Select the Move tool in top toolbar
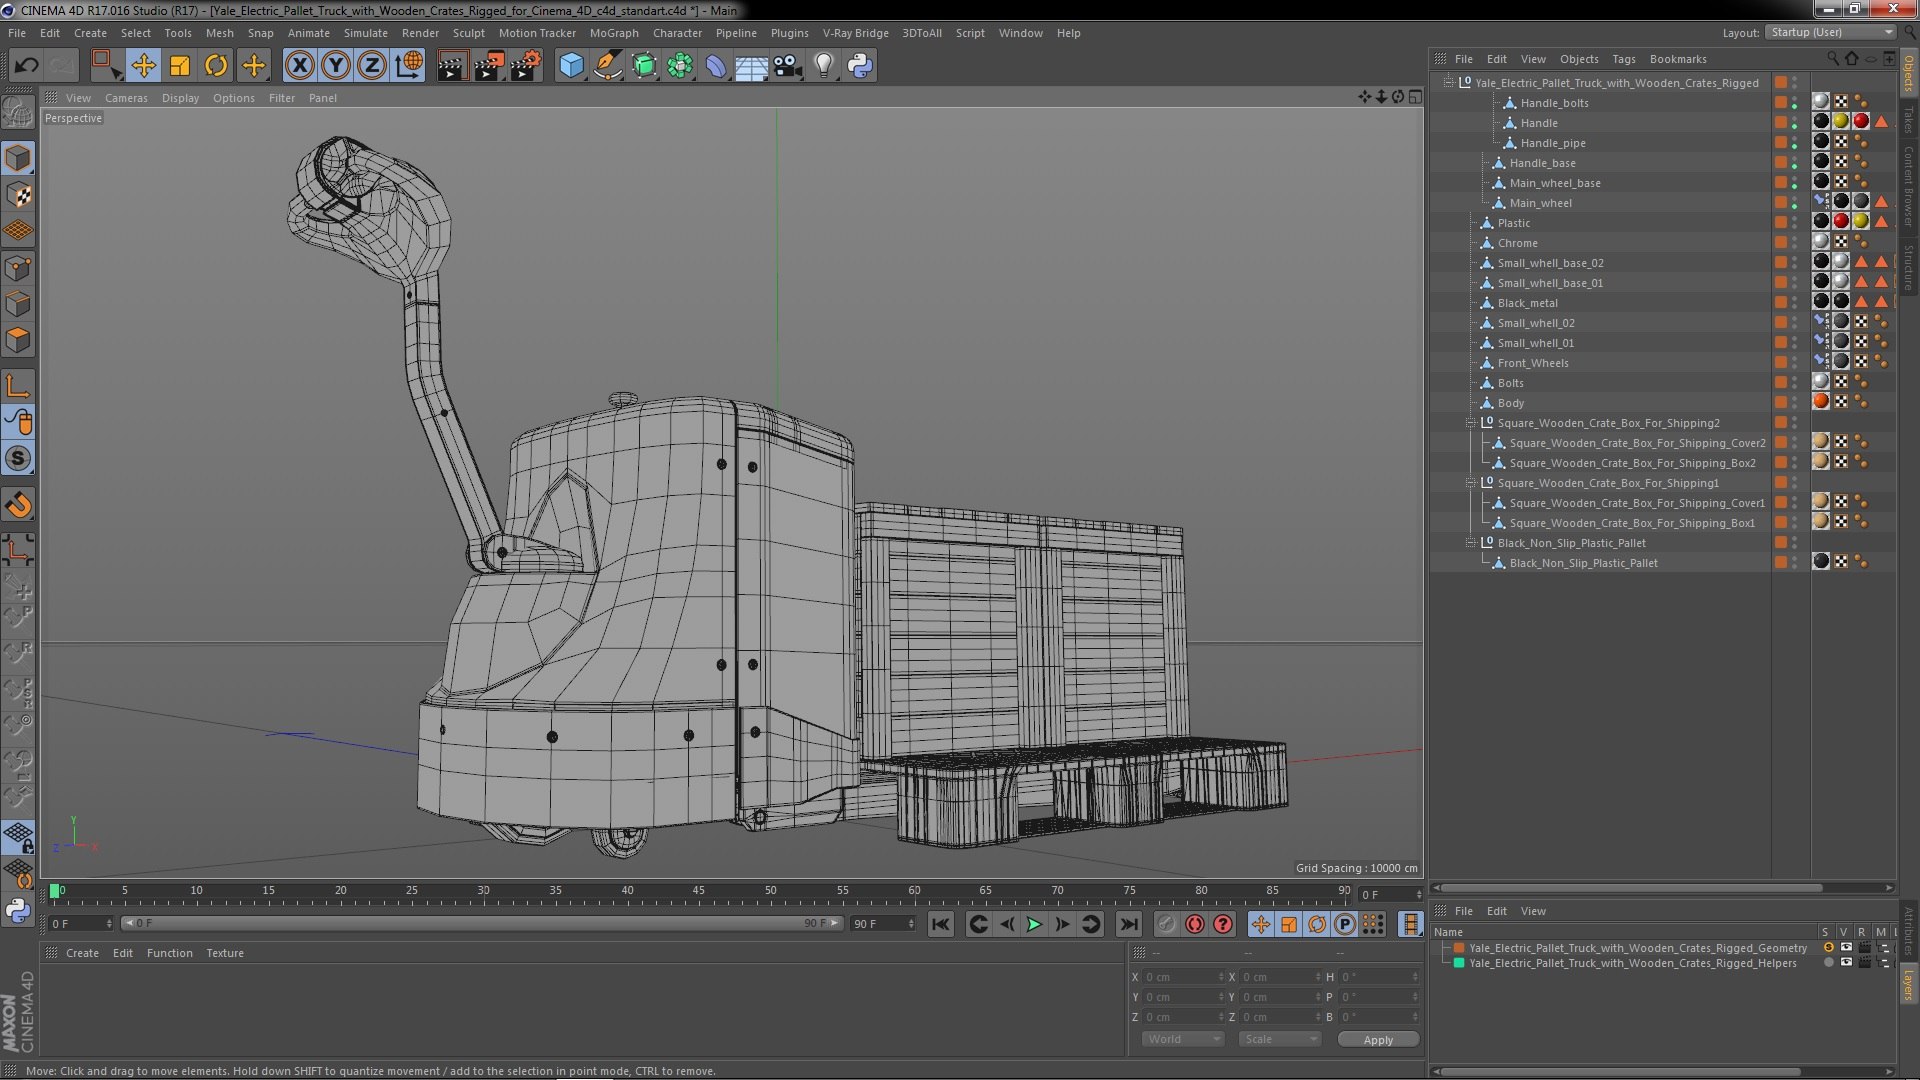Screen dimensions: 1920x1080 coord(143,66)
